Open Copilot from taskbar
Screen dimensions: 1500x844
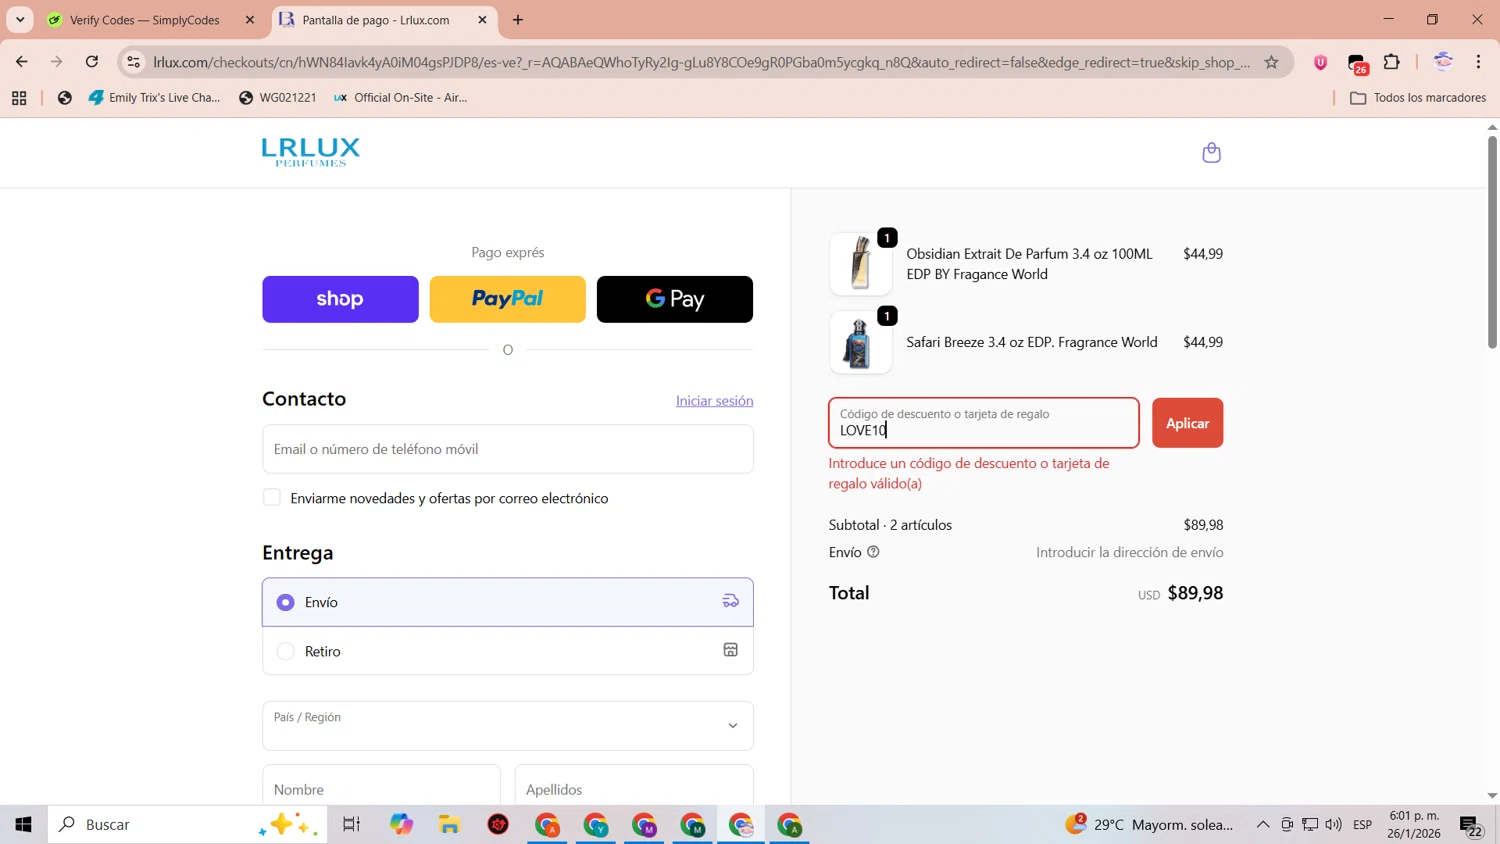401,825
